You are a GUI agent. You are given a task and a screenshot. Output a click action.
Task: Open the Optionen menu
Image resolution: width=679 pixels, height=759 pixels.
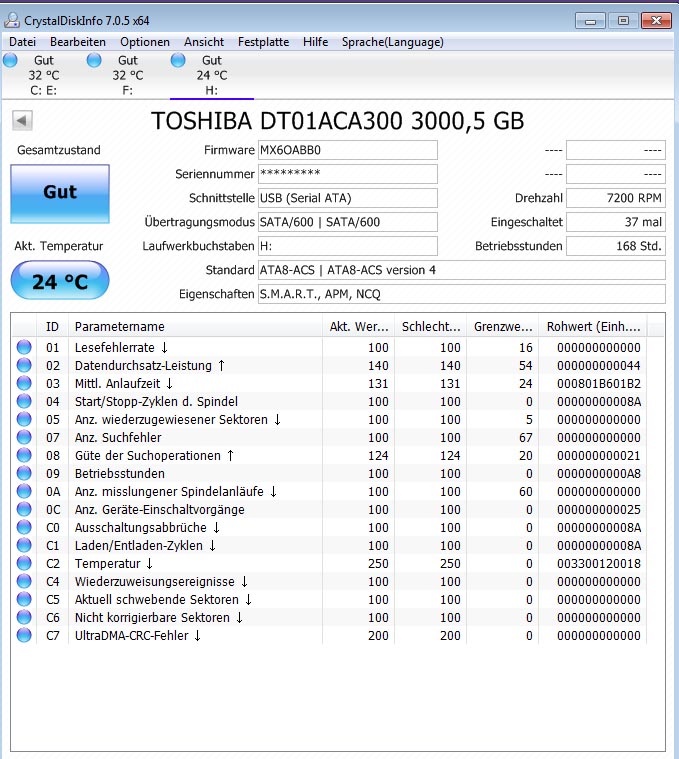(145, 42)
